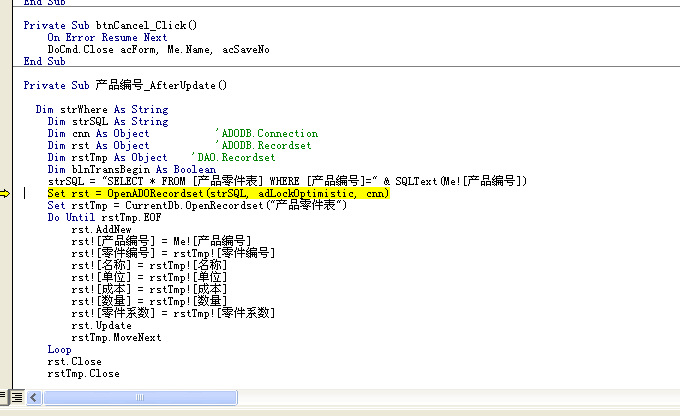680x416 pixels.
Task: Click the rst![名称] assignment line
Action: tap(149, 265)
